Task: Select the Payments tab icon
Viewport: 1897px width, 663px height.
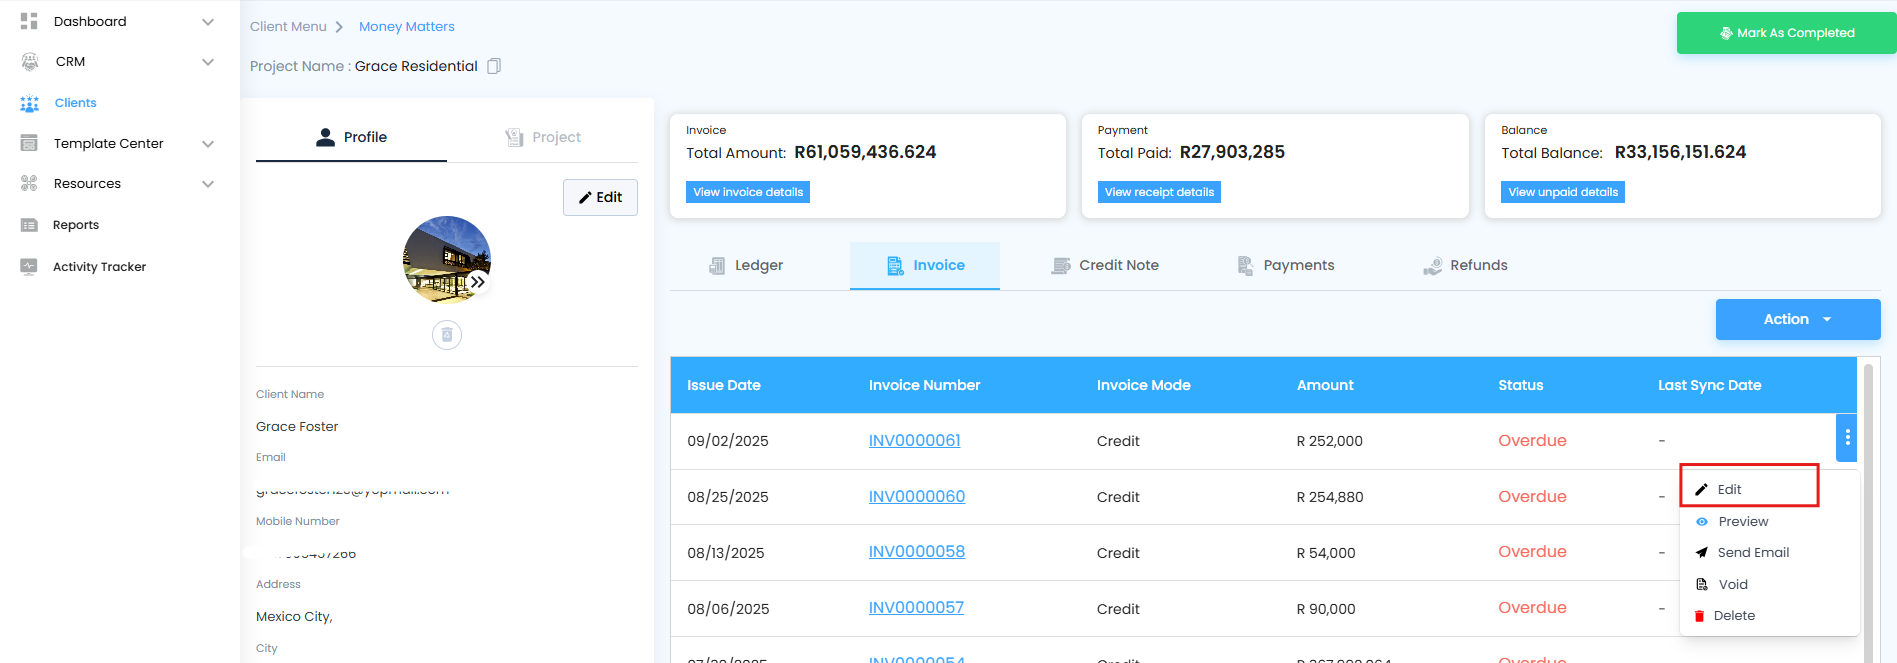Action: pyautogui.click(x=1245, y=265)
